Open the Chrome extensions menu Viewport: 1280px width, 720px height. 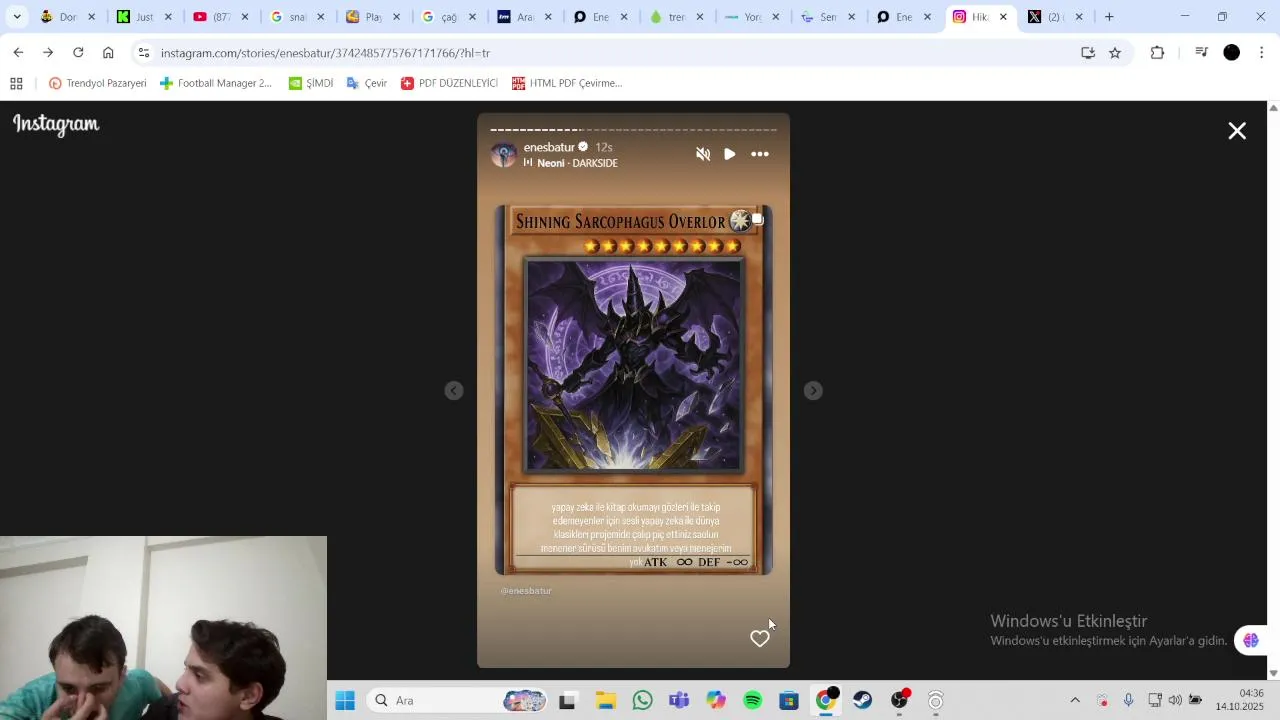coord(1157,53)
